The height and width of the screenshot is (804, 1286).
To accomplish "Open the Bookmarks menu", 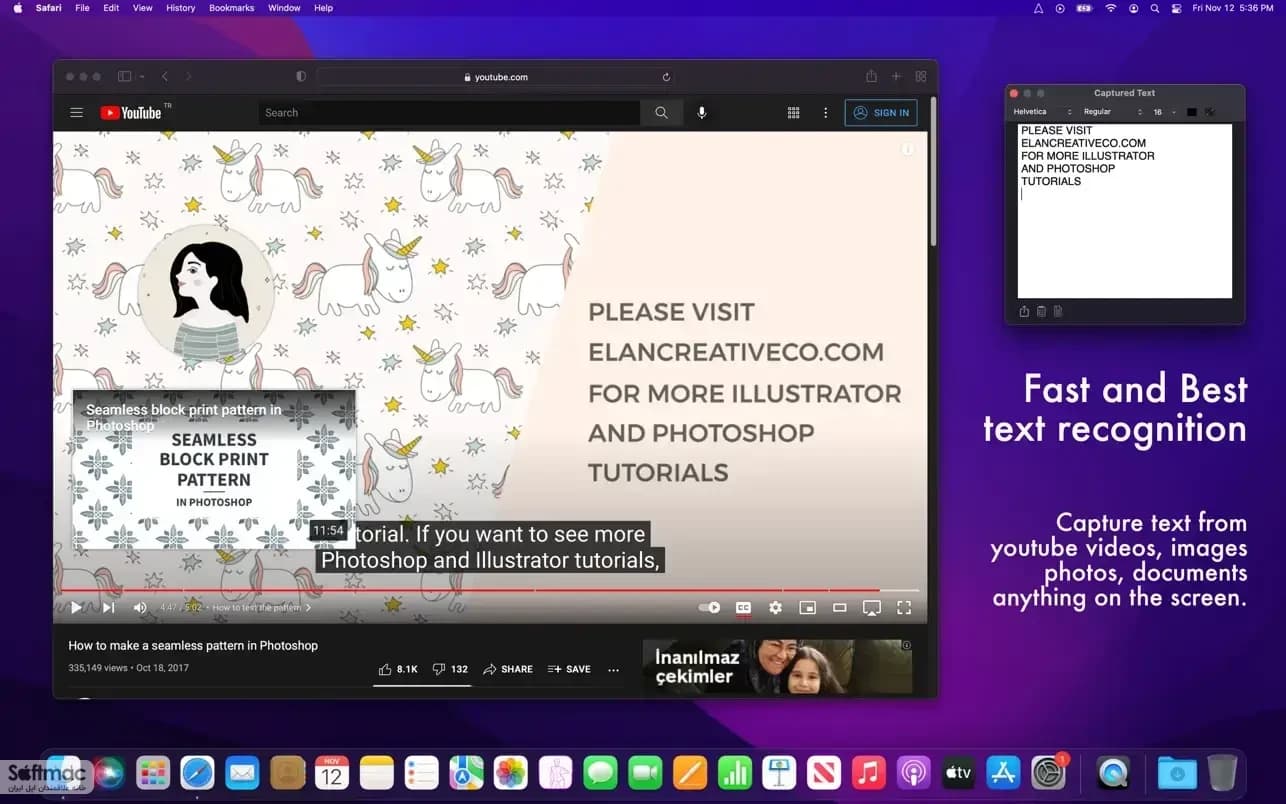I will (x=232, y=8).
